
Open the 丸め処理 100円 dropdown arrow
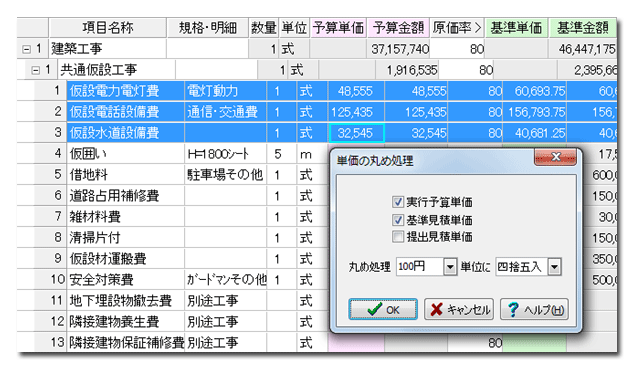[450, 267]
